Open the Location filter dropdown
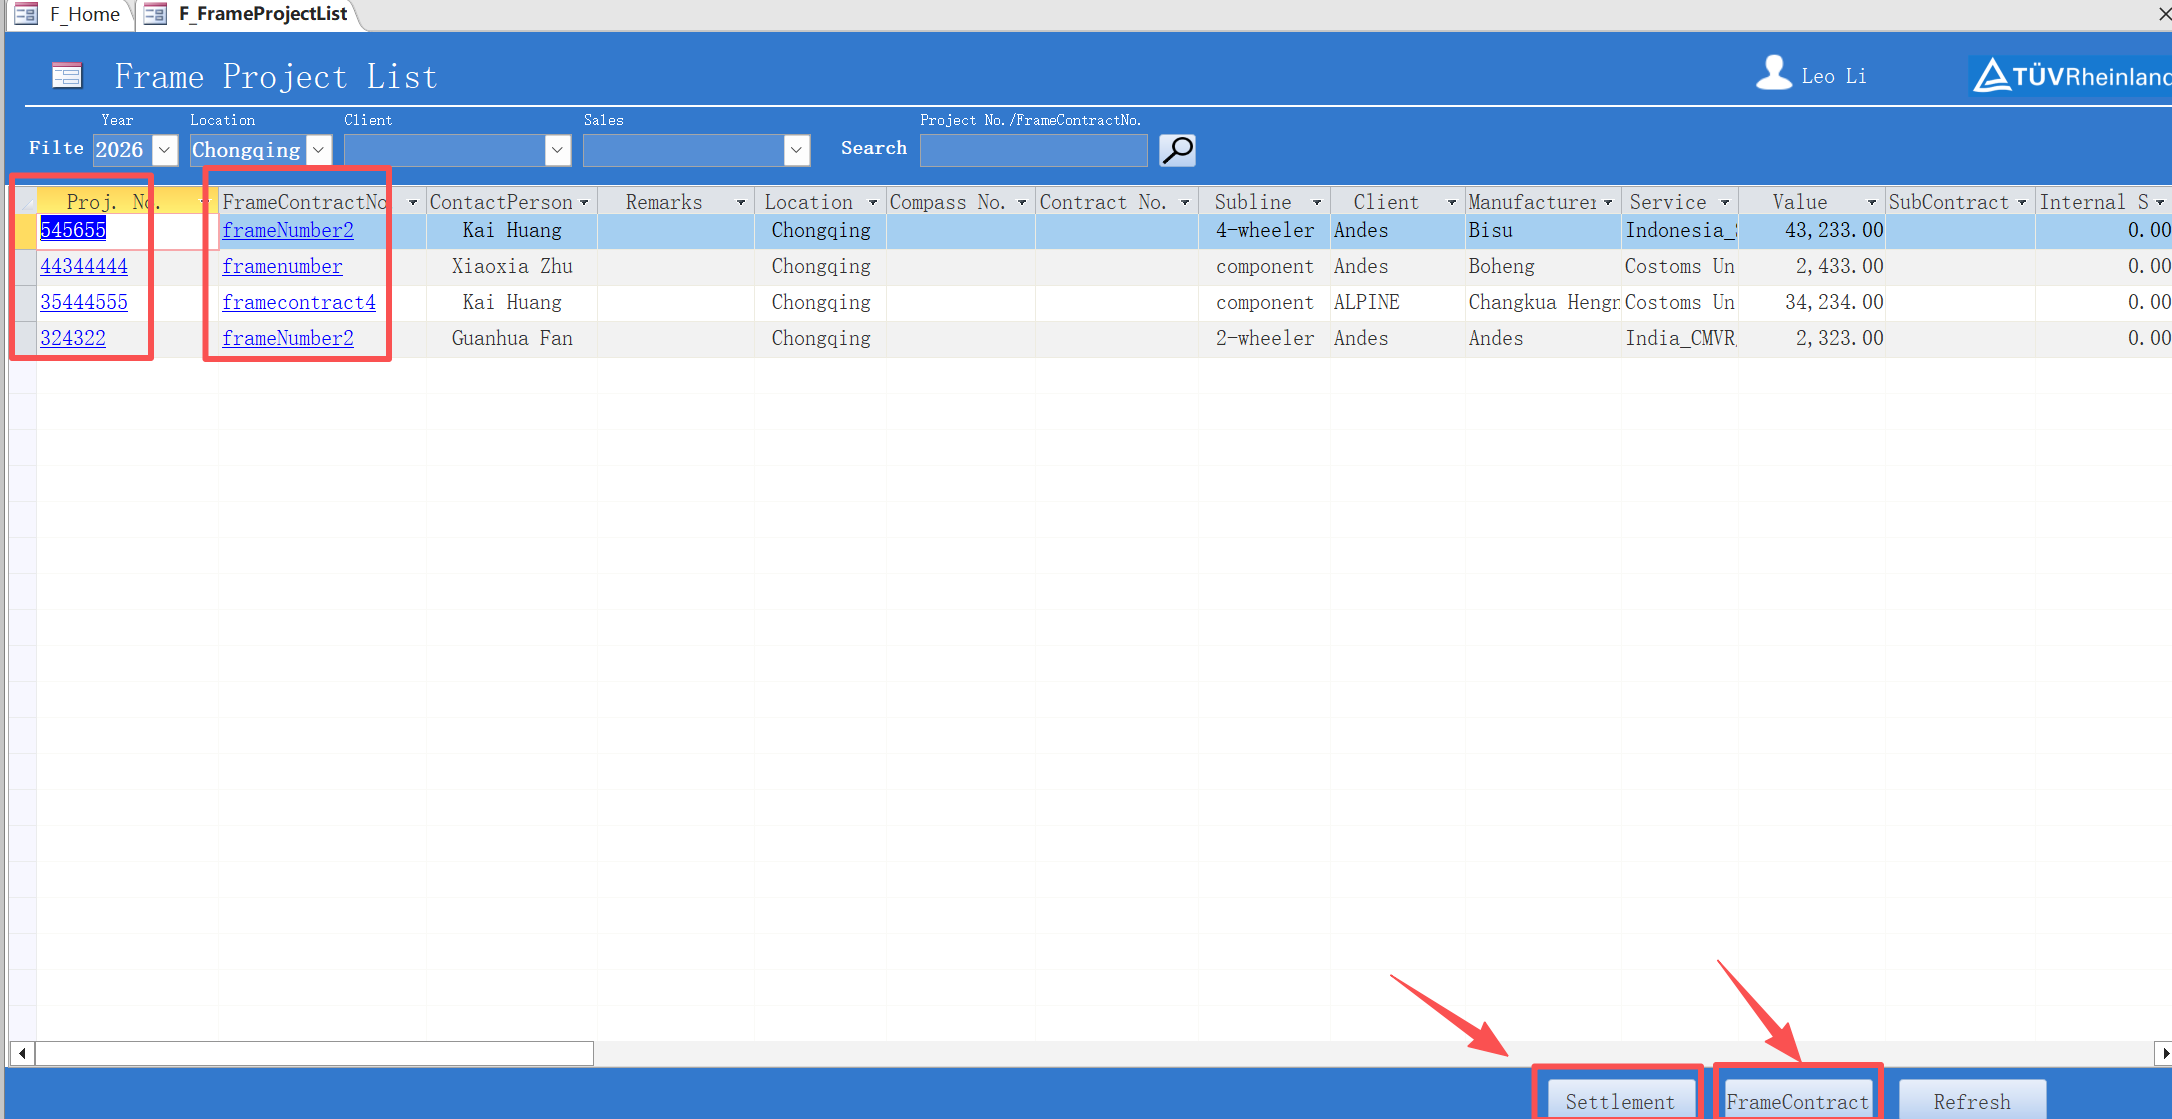This screenshot has width=2172, height=1119. (319, 150)
